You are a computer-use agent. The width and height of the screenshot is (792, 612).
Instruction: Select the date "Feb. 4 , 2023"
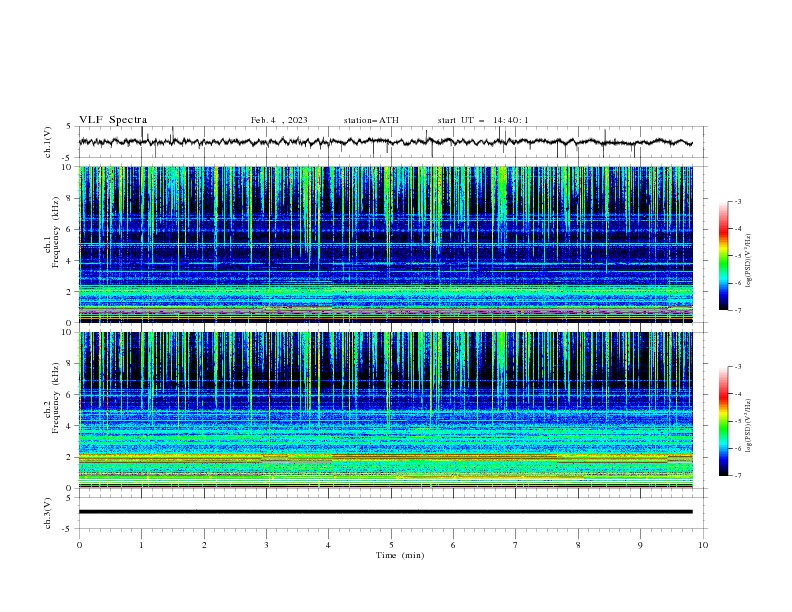pos(279,120)
